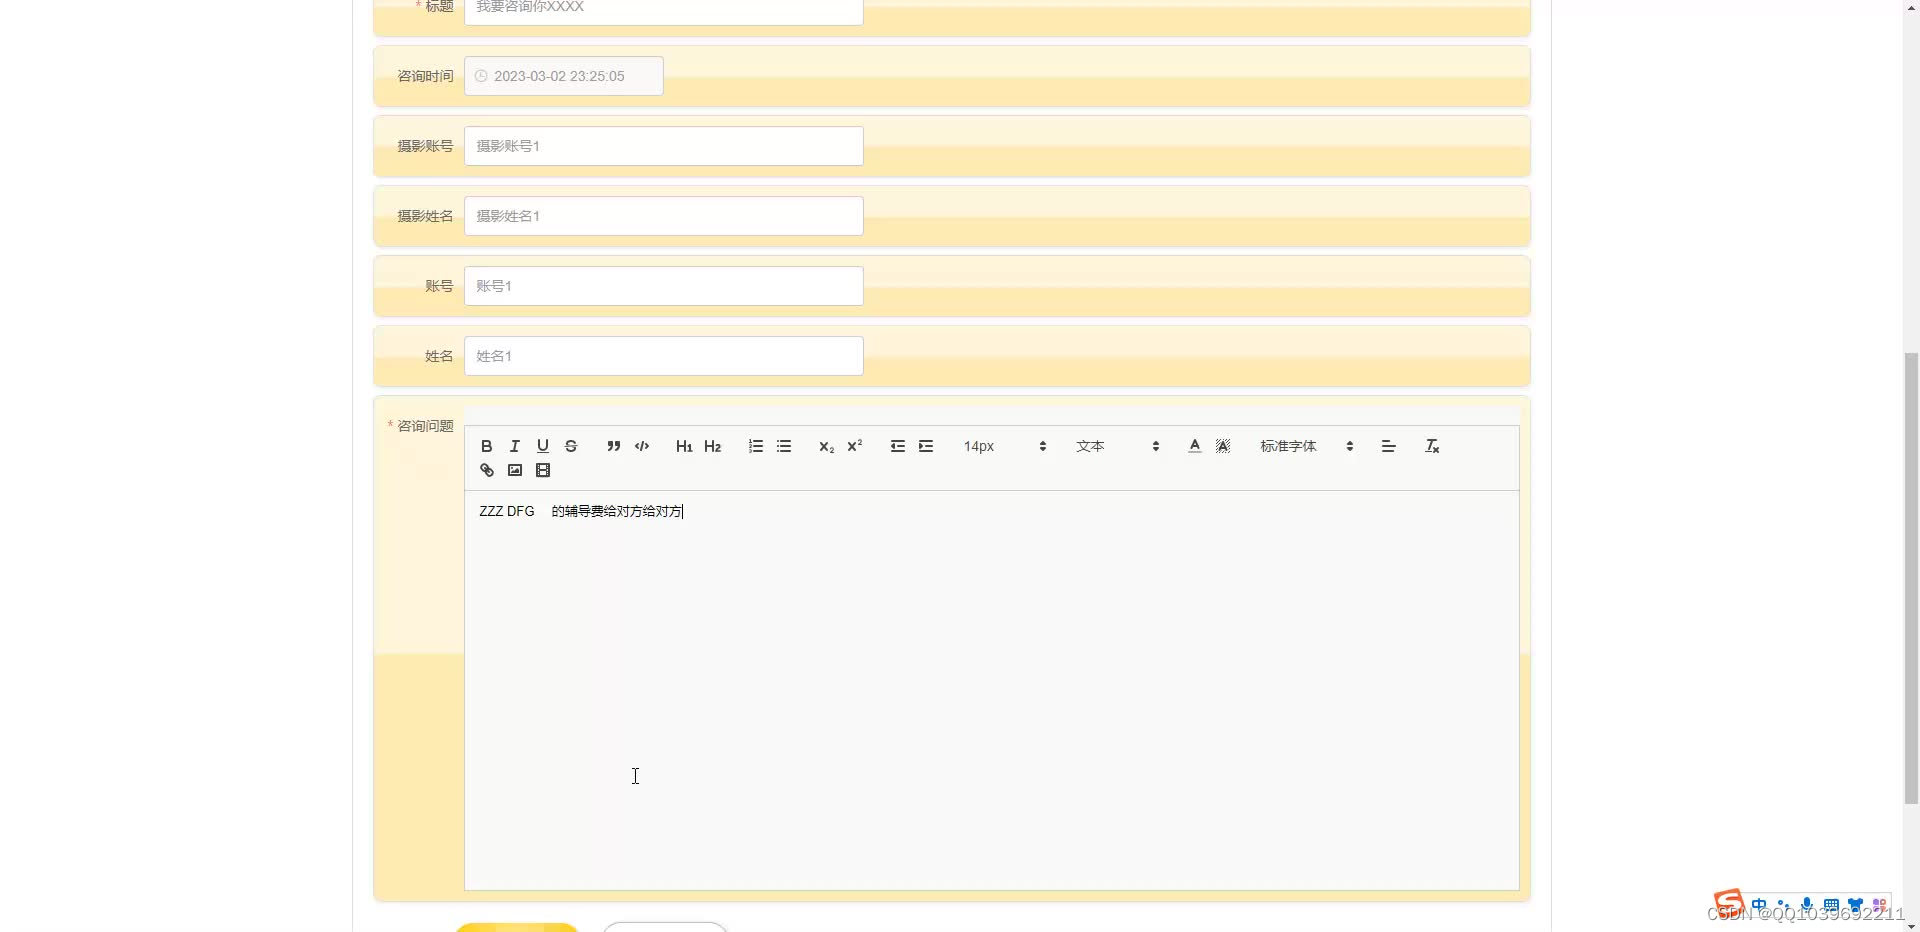1920x932 pixels.
Task: Apply Heading 1 style
Action: 684,446
